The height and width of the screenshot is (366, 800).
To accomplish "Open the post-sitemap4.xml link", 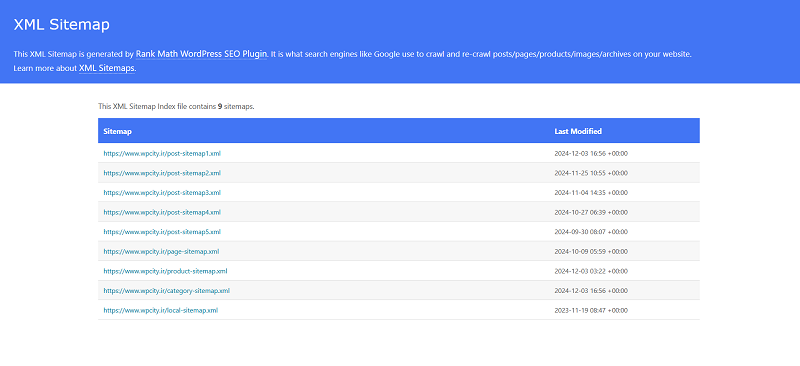I will point(162,212).
